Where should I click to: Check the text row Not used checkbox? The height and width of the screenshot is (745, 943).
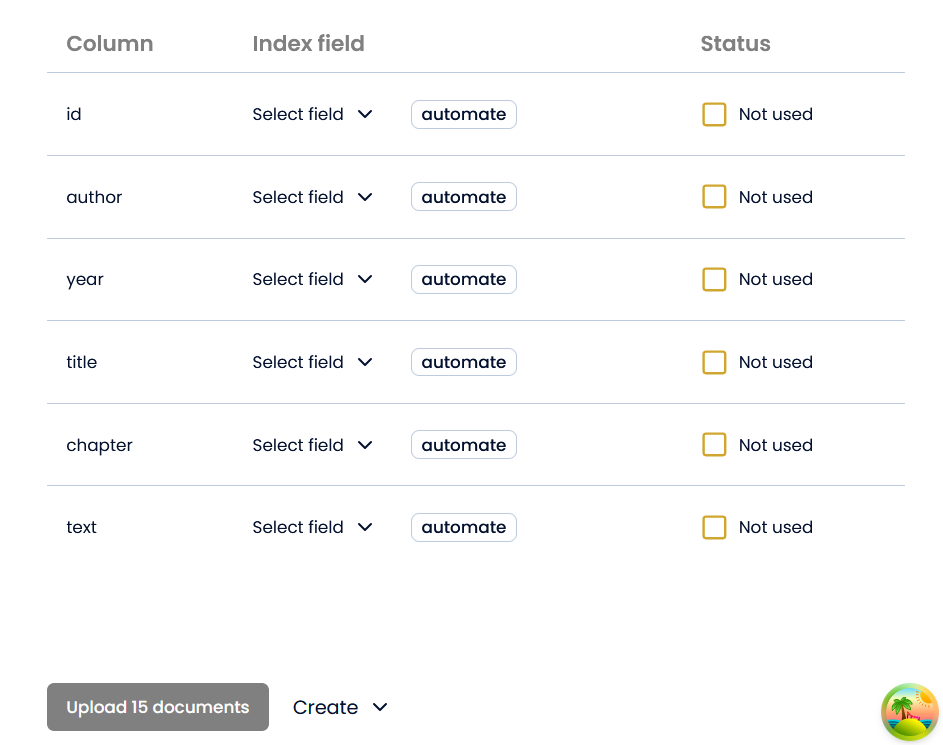click(714, 527)
